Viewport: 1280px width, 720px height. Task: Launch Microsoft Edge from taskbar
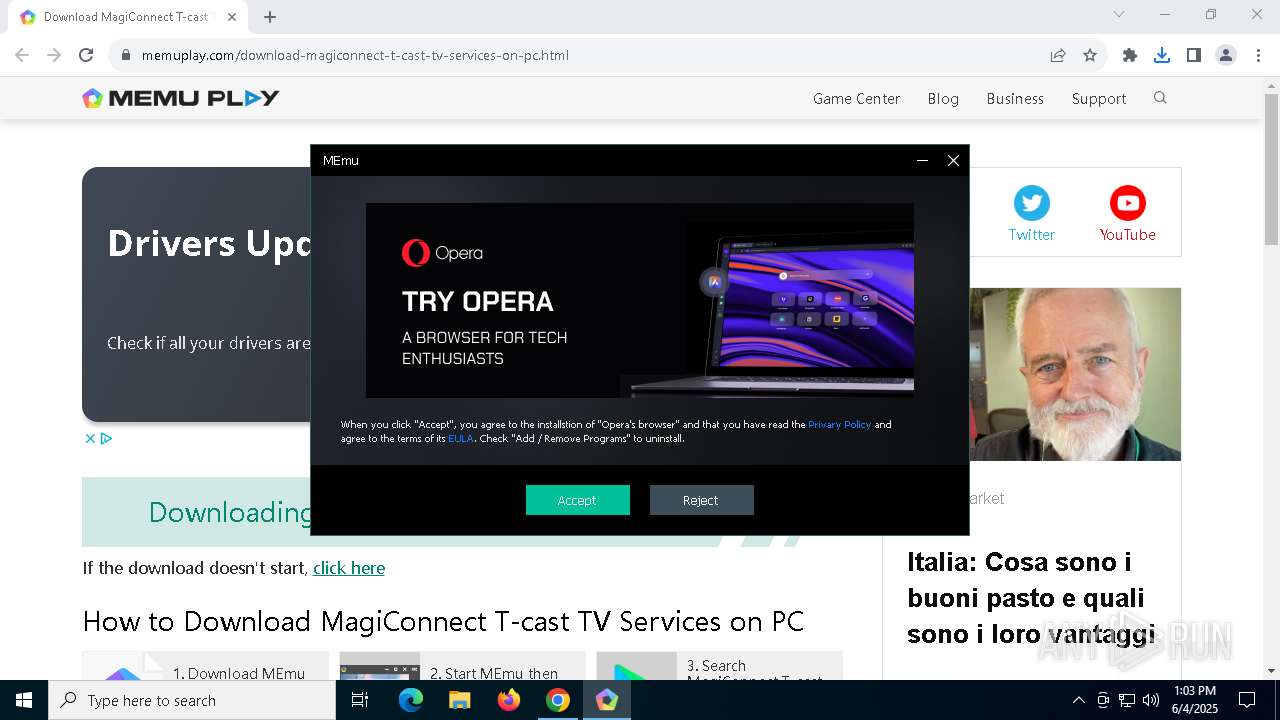(411, 700)
